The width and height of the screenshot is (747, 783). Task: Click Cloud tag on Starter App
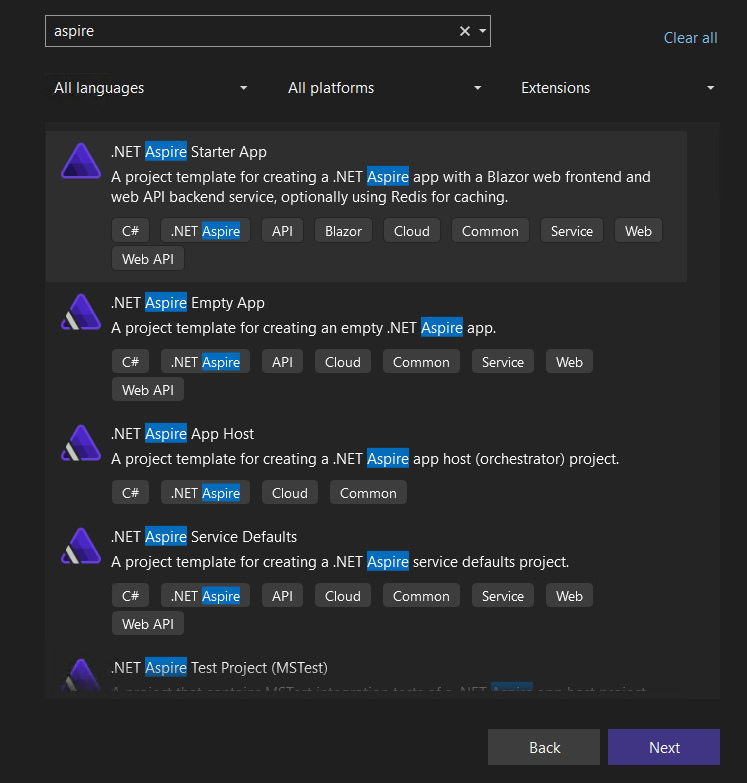pos(411,231)
